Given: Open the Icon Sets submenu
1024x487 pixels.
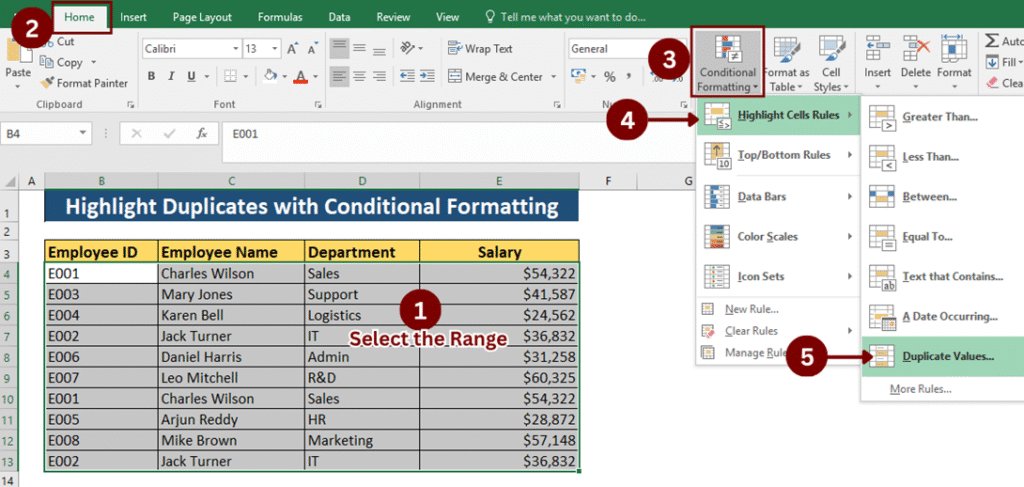Looking at the screenshot, I should point(778,277).
